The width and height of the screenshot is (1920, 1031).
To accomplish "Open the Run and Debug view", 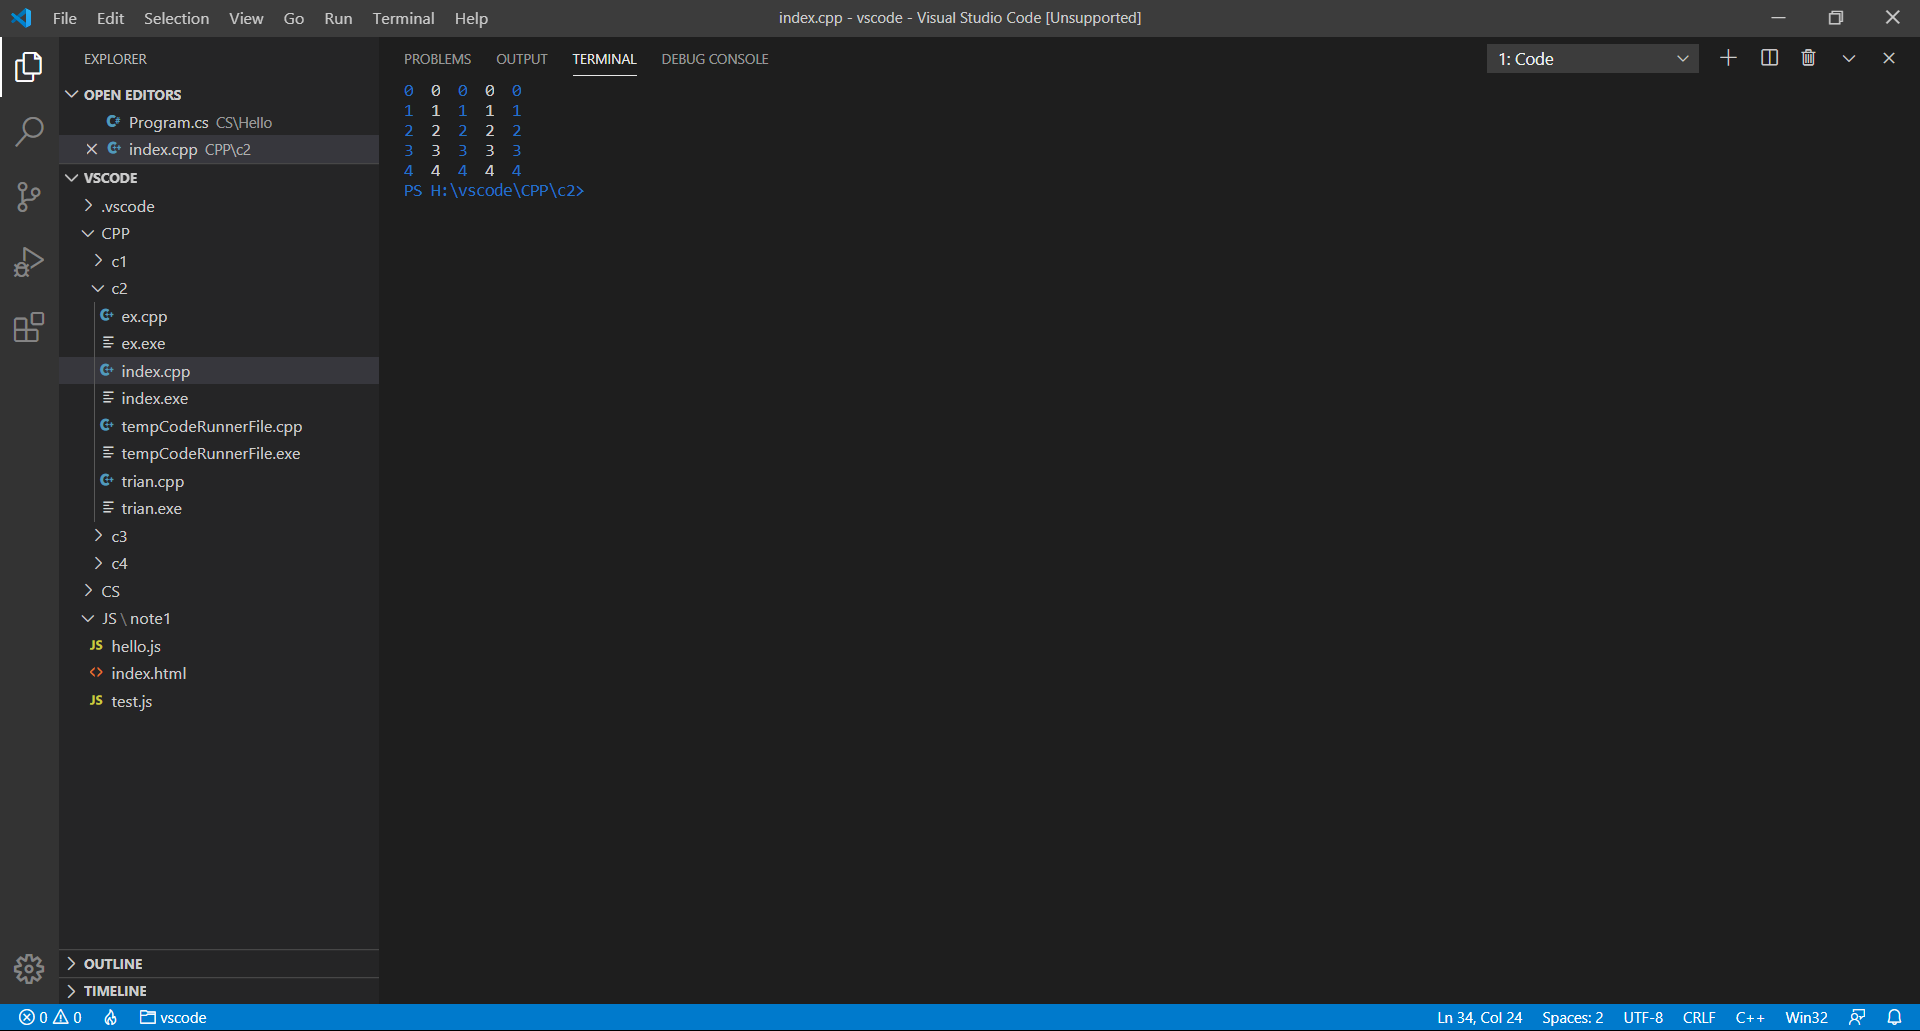I will [x=29, y=262].
